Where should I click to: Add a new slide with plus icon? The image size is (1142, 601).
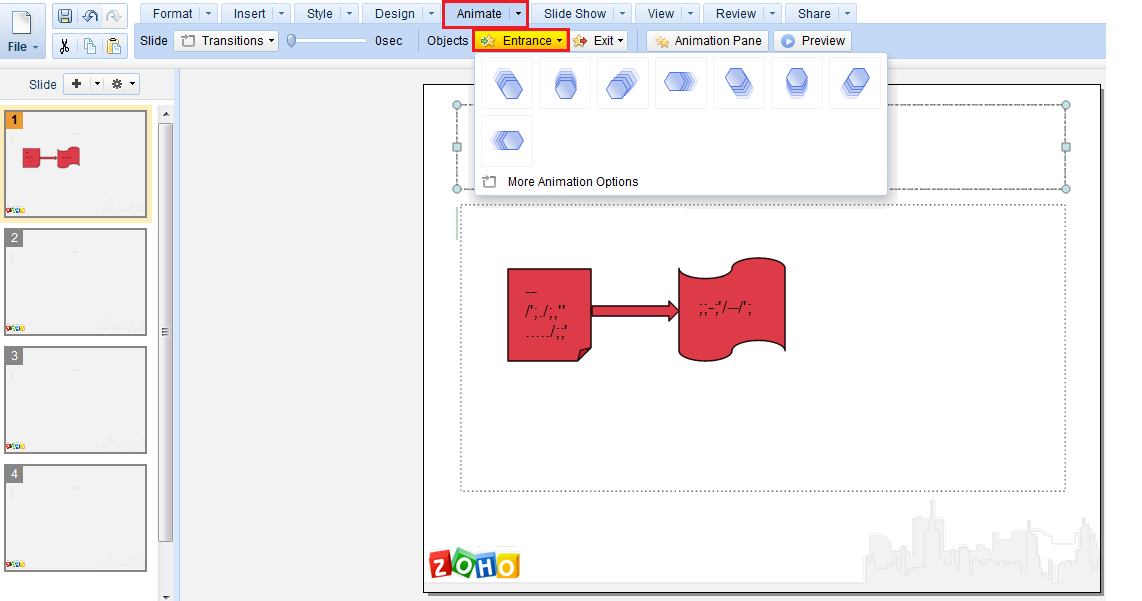tap(76, 84)
